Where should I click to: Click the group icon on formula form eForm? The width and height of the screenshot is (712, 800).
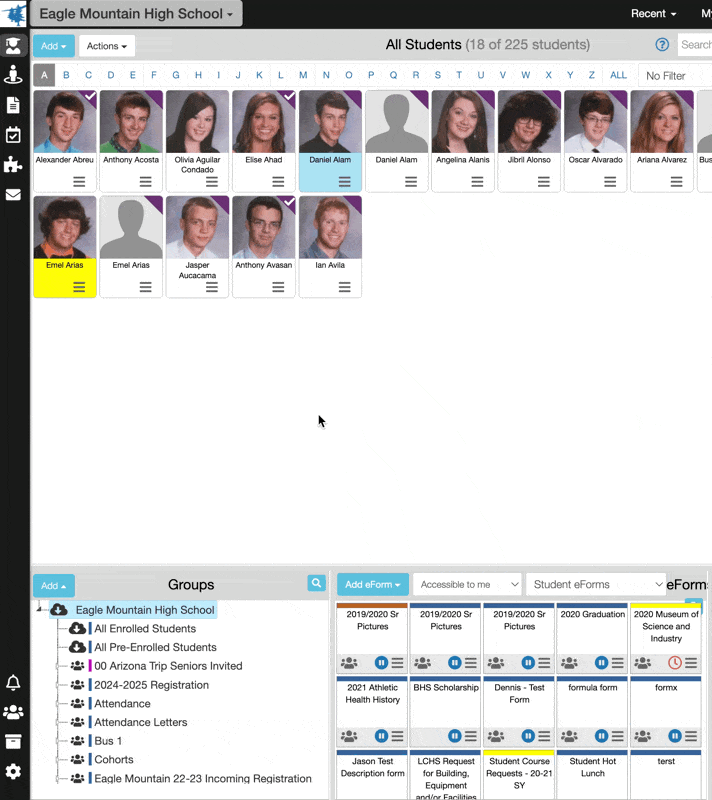569,736
